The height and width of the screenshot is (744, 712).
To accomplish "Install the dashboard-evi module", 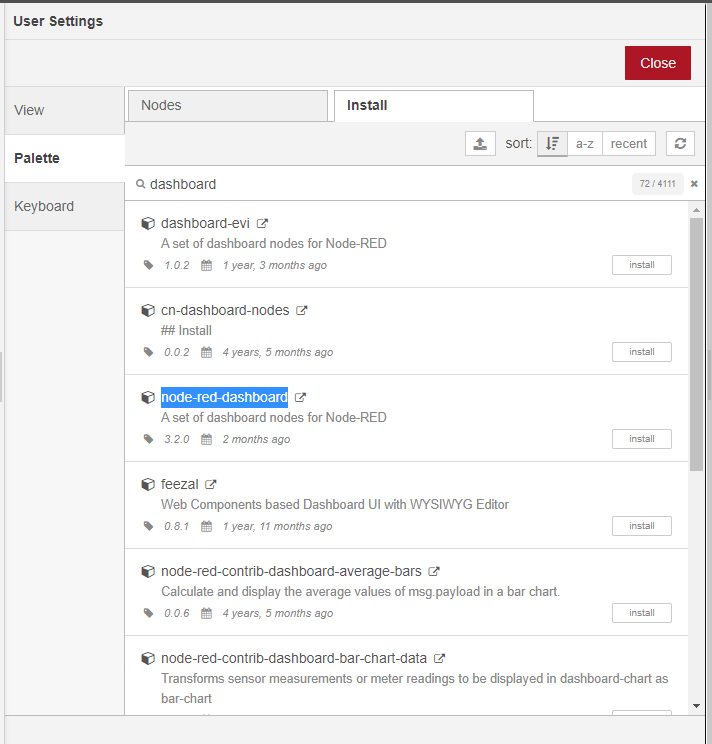I will [x=641, y=265].
